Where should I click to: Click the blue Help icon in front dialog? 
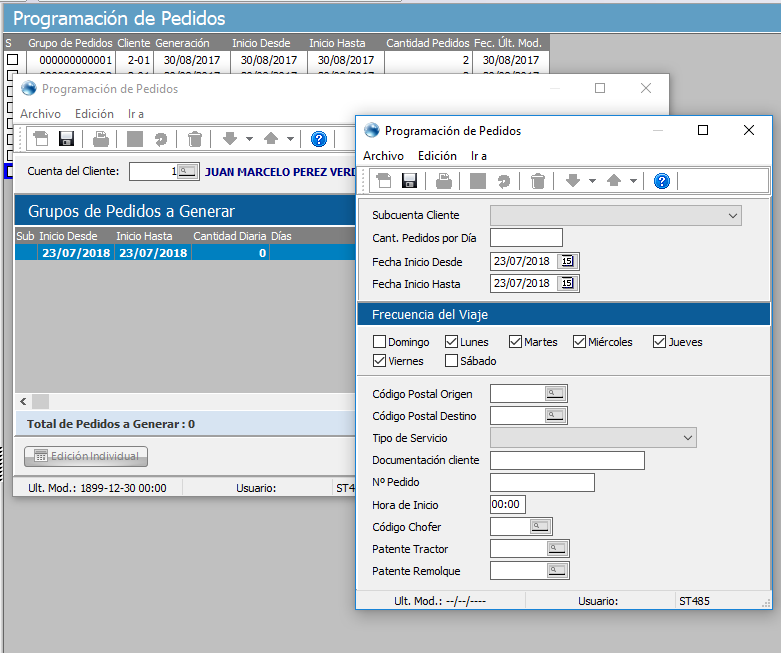coord(661,181)
